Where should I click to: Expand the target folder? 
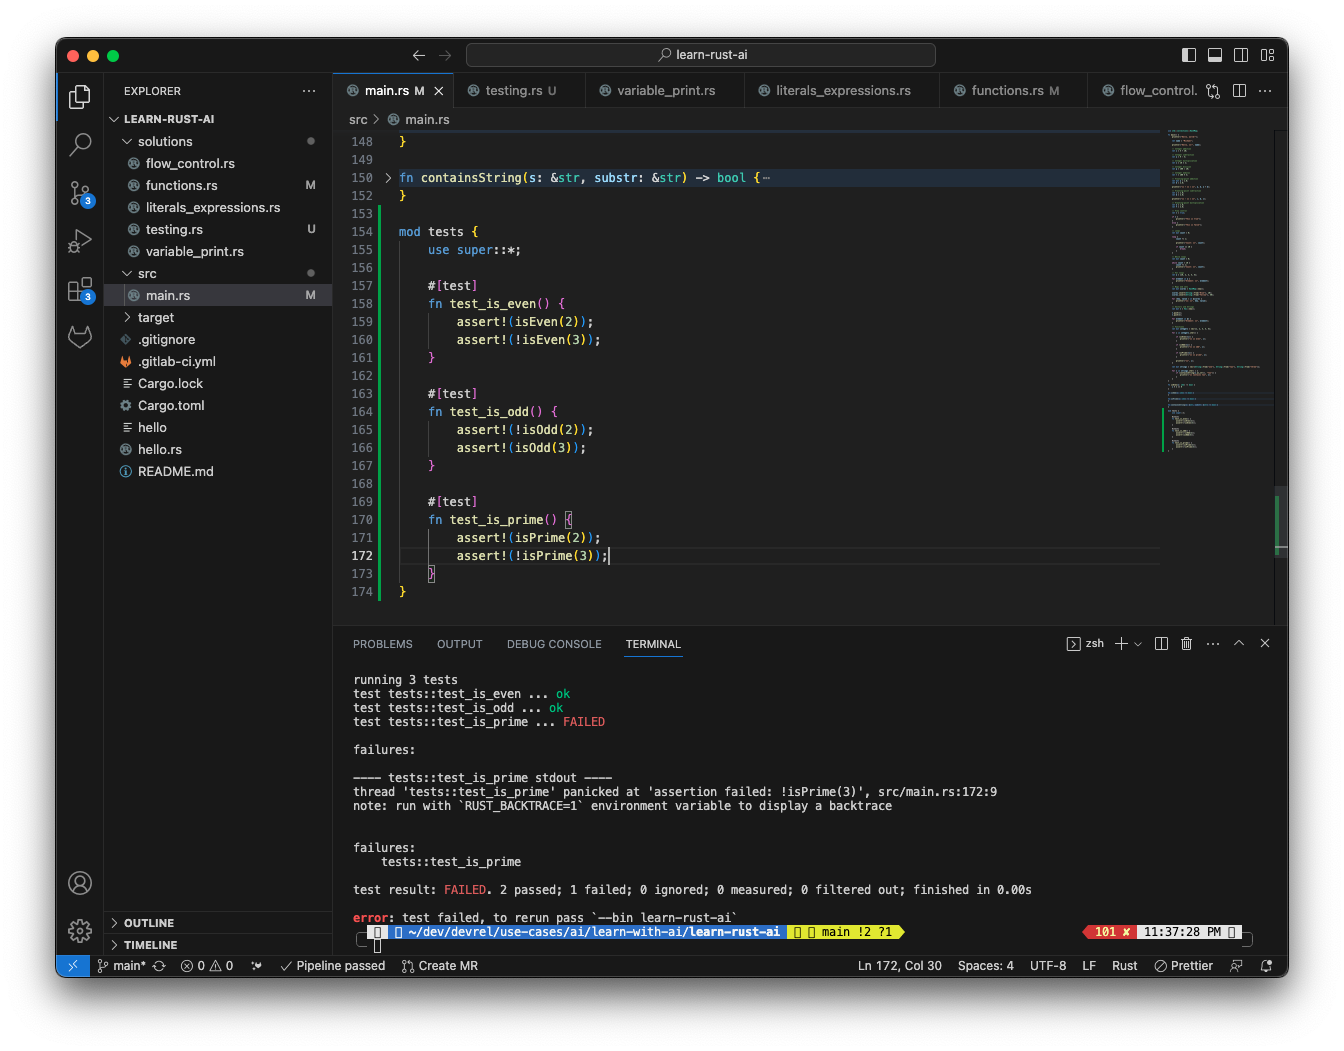[x=155, y=317]
